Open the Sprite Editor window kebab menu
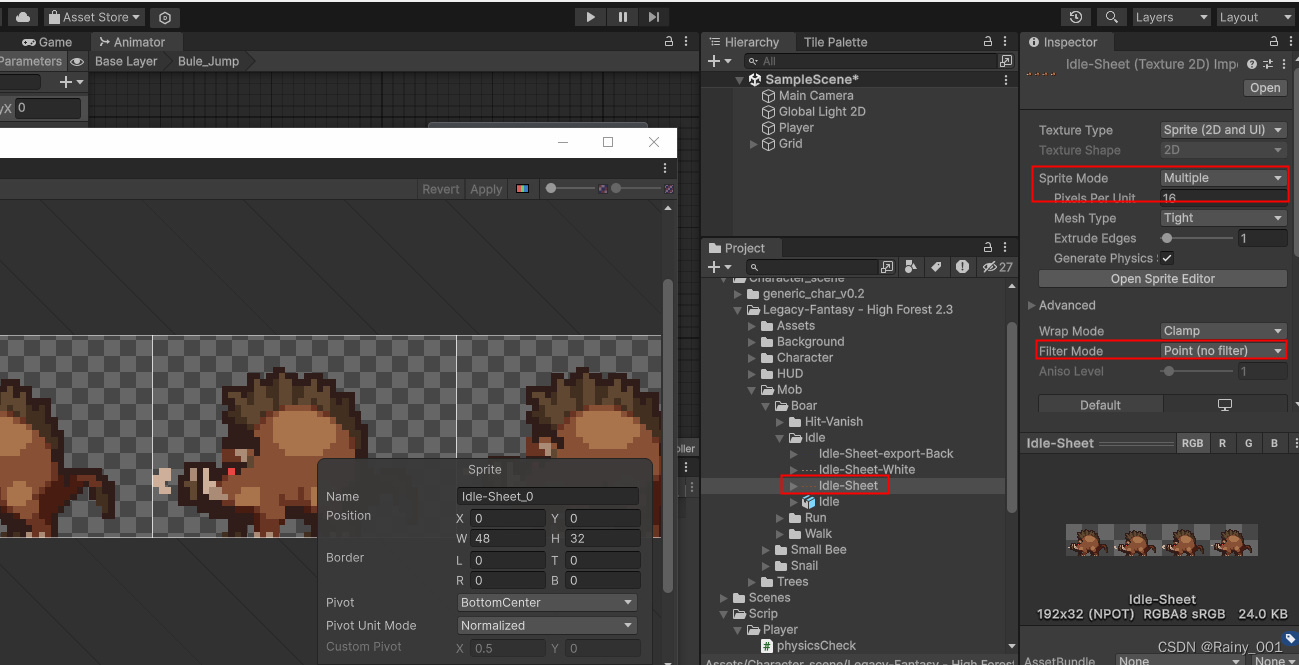Screen dimensions: 1299x665 [665, 168]
